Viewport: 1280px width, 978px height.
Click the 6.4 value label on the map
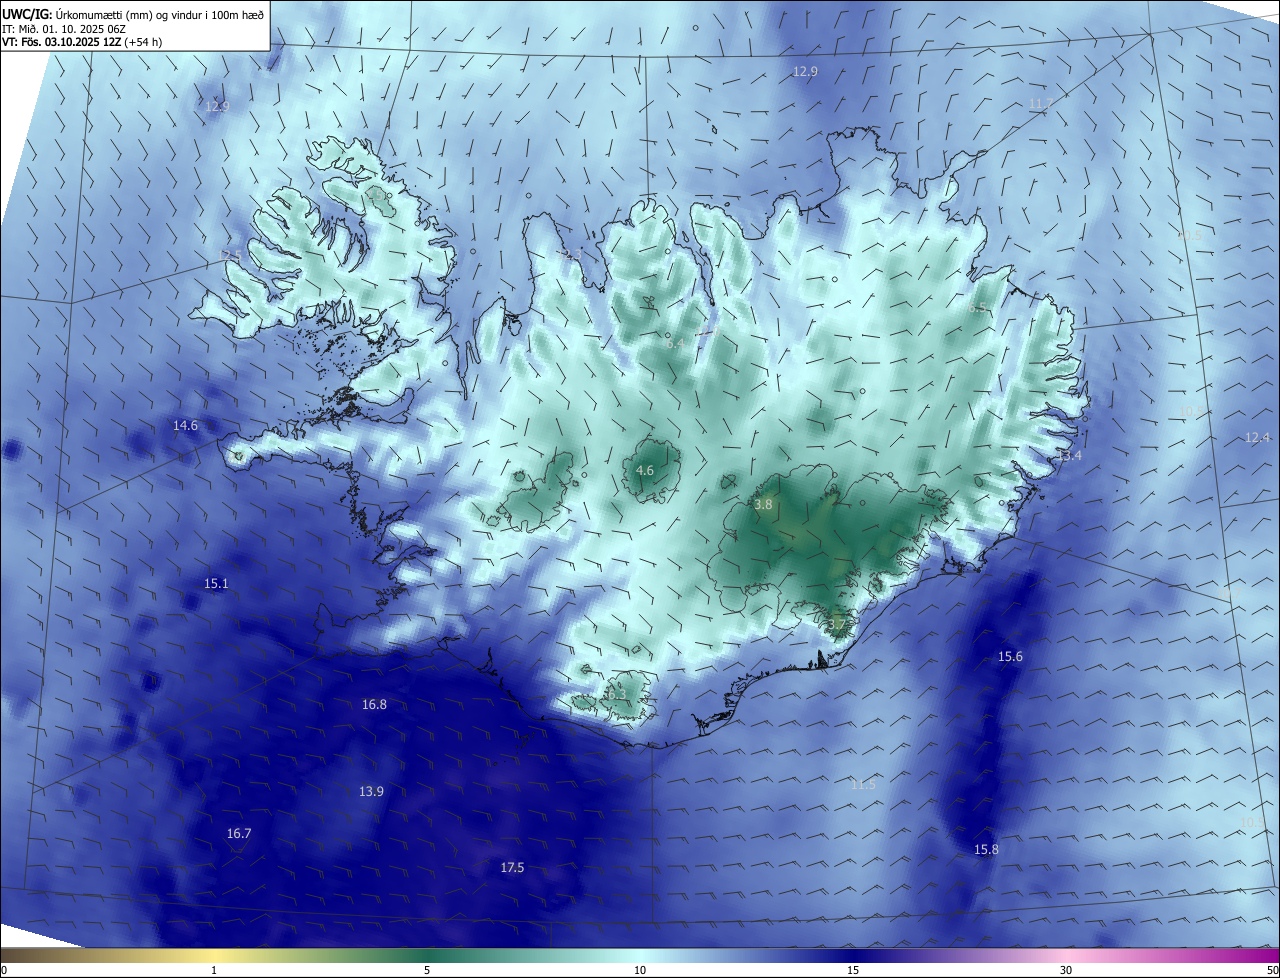coord(675,344)
